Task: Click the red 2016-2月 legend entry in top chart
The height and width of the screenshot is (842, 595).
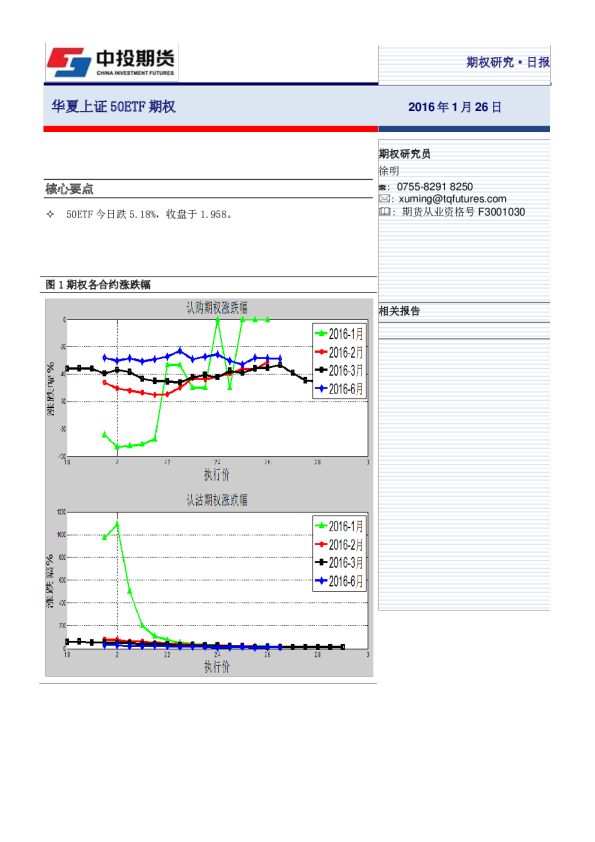Action: [339, 352]
